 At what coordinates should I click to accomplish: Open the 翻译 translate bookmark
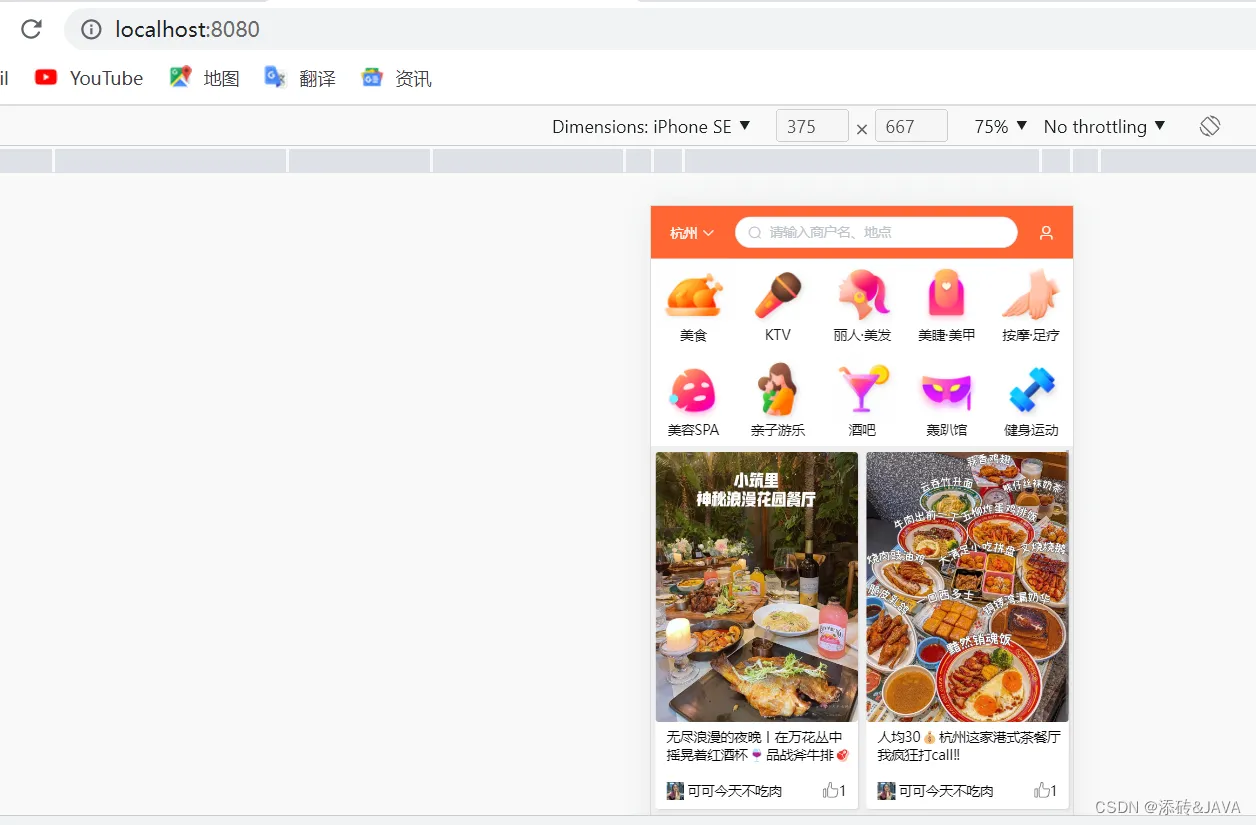[x=300, y=78]
